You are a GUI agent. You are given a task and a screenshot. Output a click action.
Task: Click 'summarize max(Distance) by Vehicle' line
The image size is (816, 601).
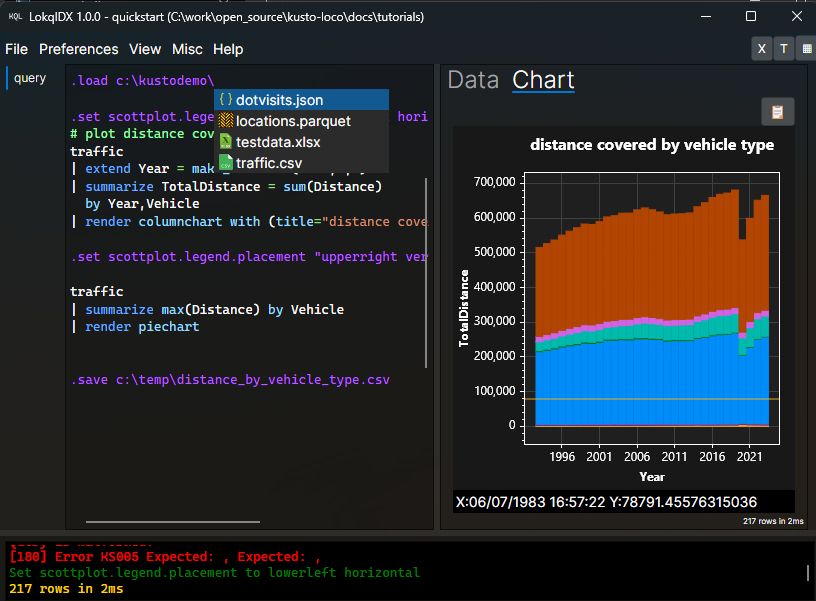[207, 310]
